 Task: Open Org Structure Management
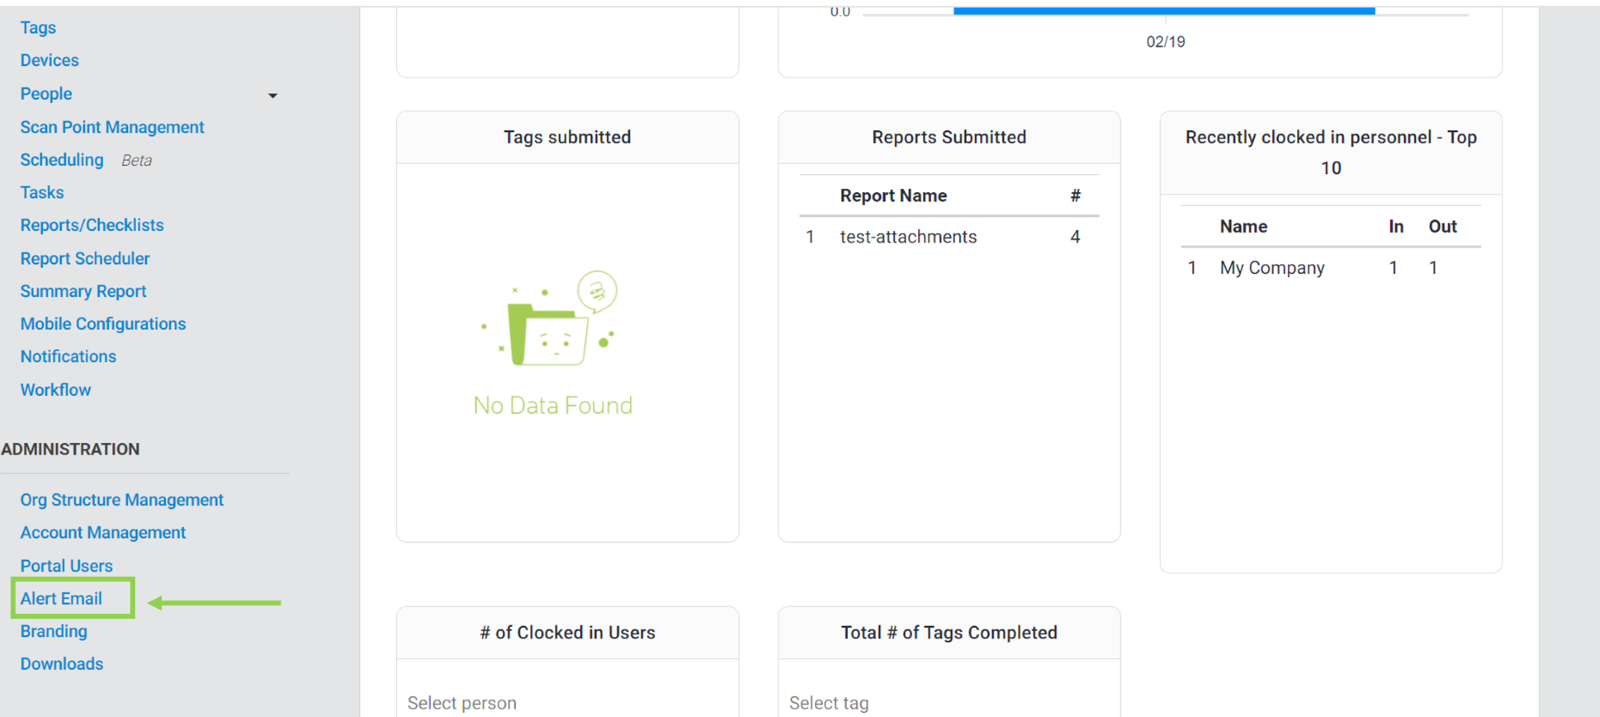[x=122, y=500]
